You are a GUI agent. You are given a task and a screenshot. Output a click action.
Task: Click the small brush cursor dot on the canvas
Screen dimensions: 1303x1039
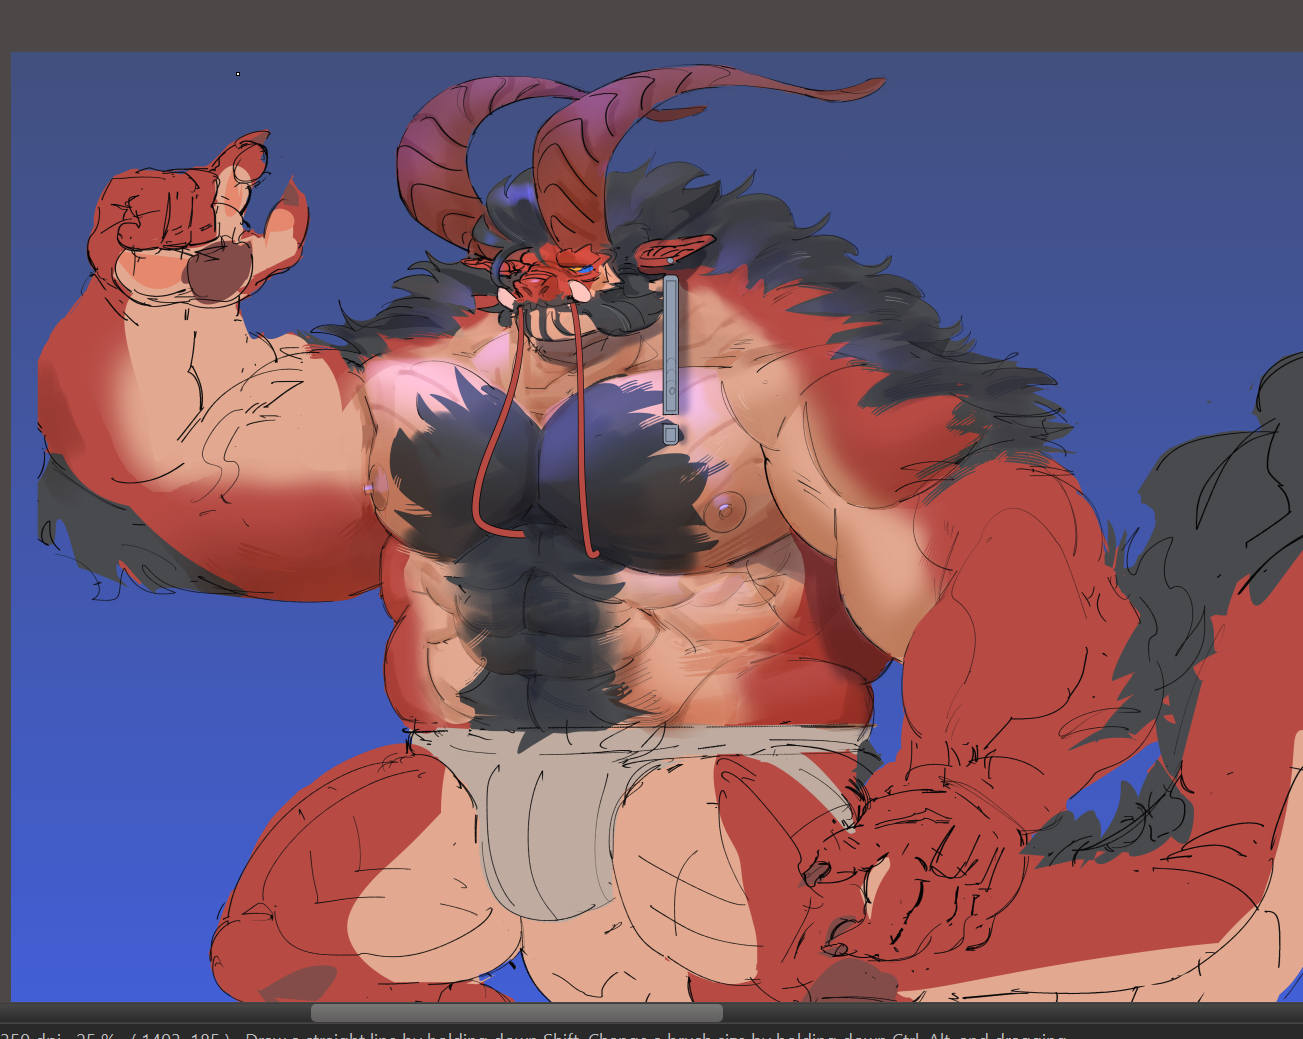pos(238,74)
